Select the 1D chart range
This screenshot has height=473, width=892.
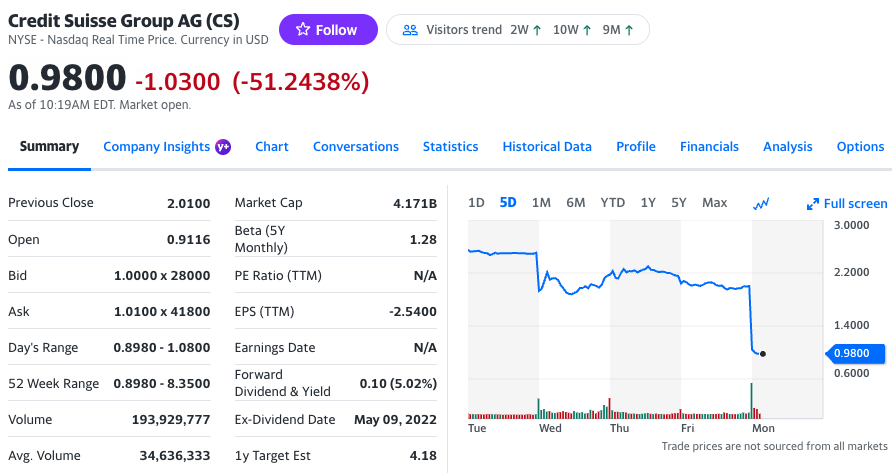[476, 203]
